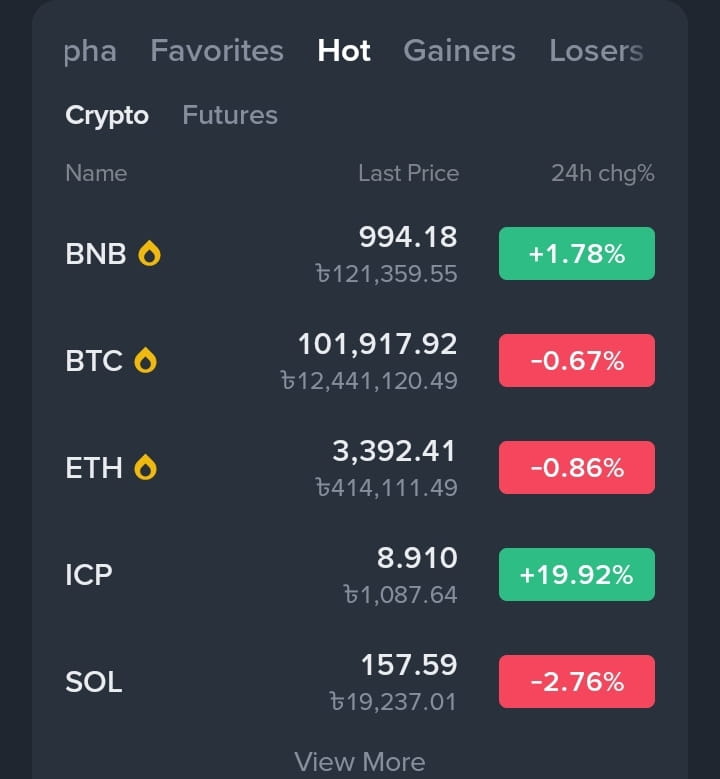Select the Crypto sub-tab

click(107, 116)
